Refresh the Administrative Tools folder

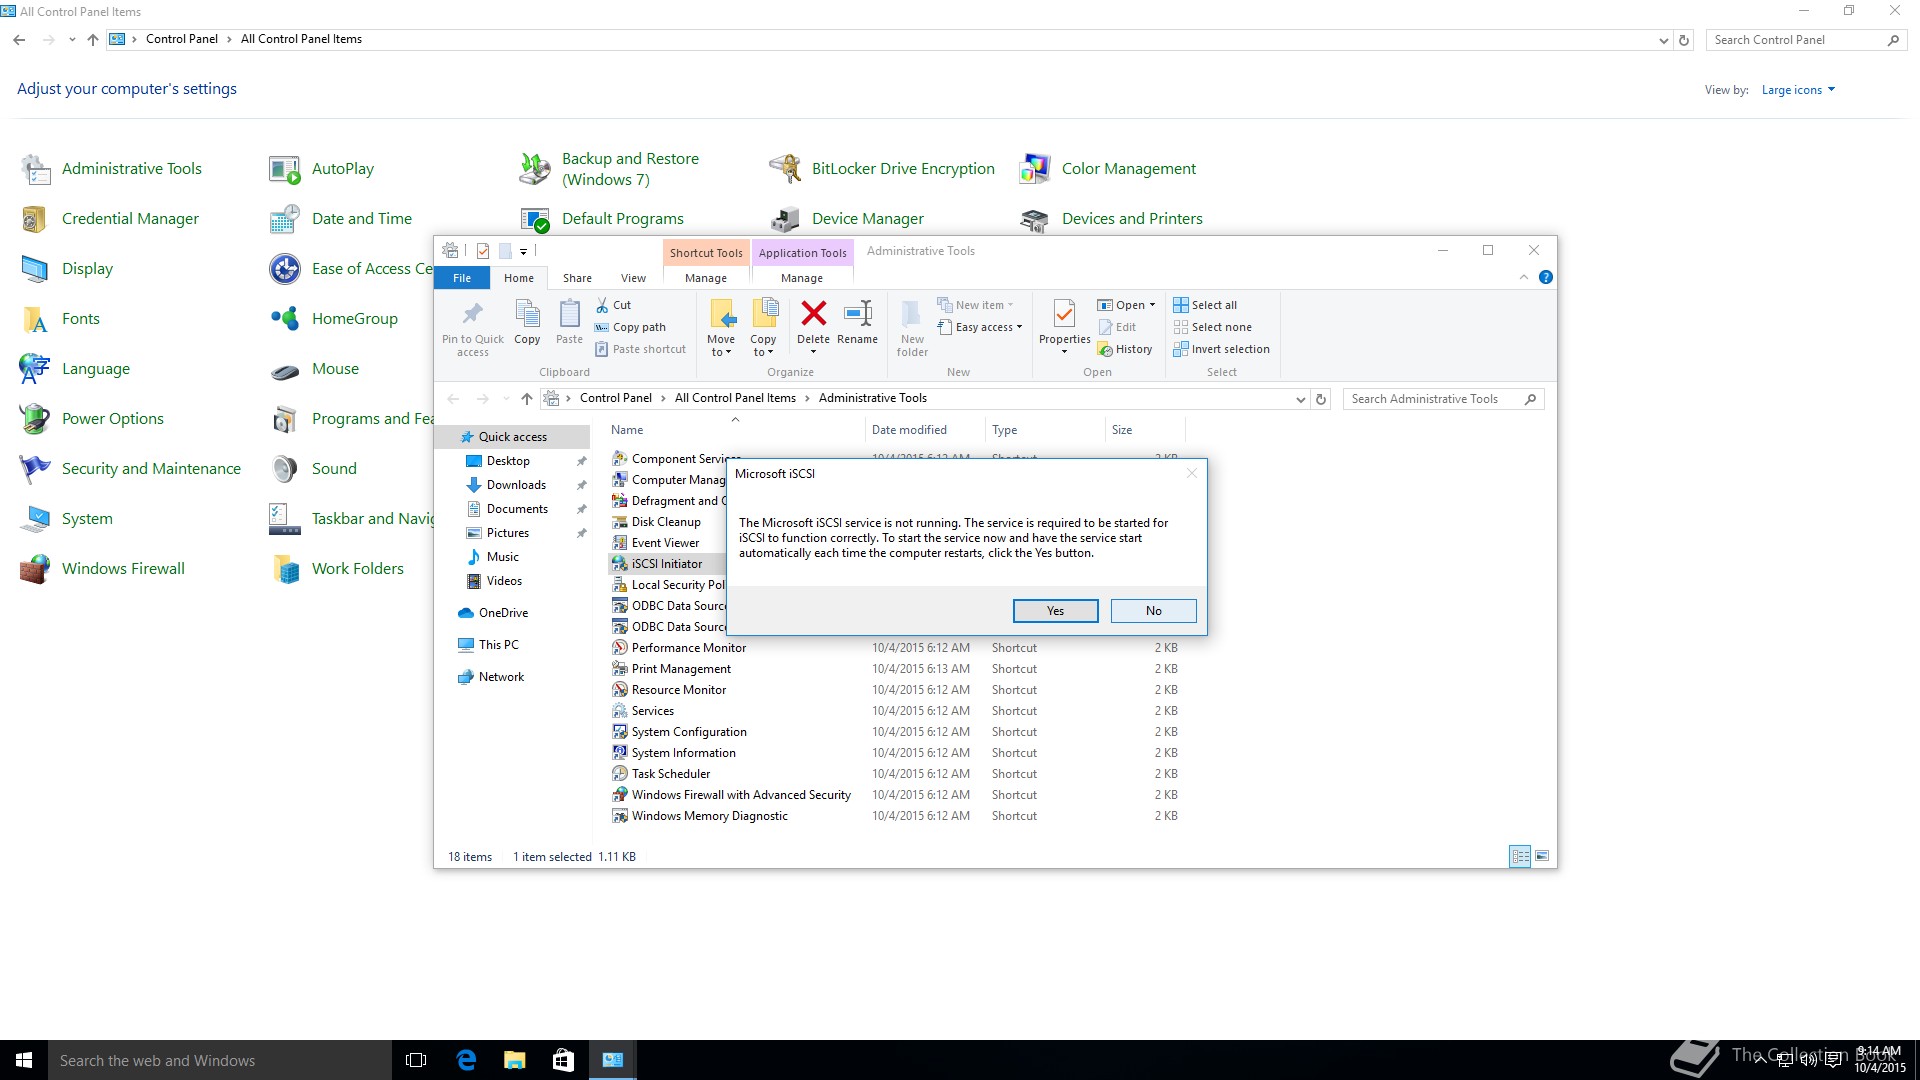(x=1321, y=399)
